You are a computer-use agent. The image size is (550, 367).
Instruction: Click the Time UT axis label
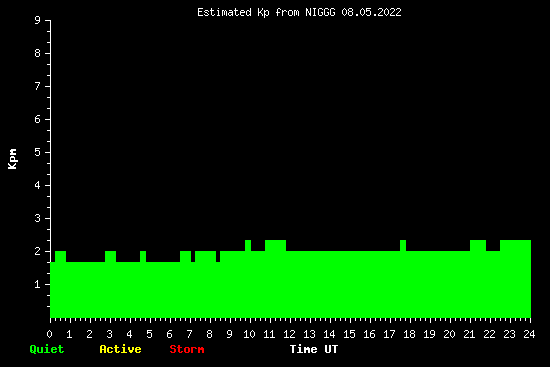314,349
